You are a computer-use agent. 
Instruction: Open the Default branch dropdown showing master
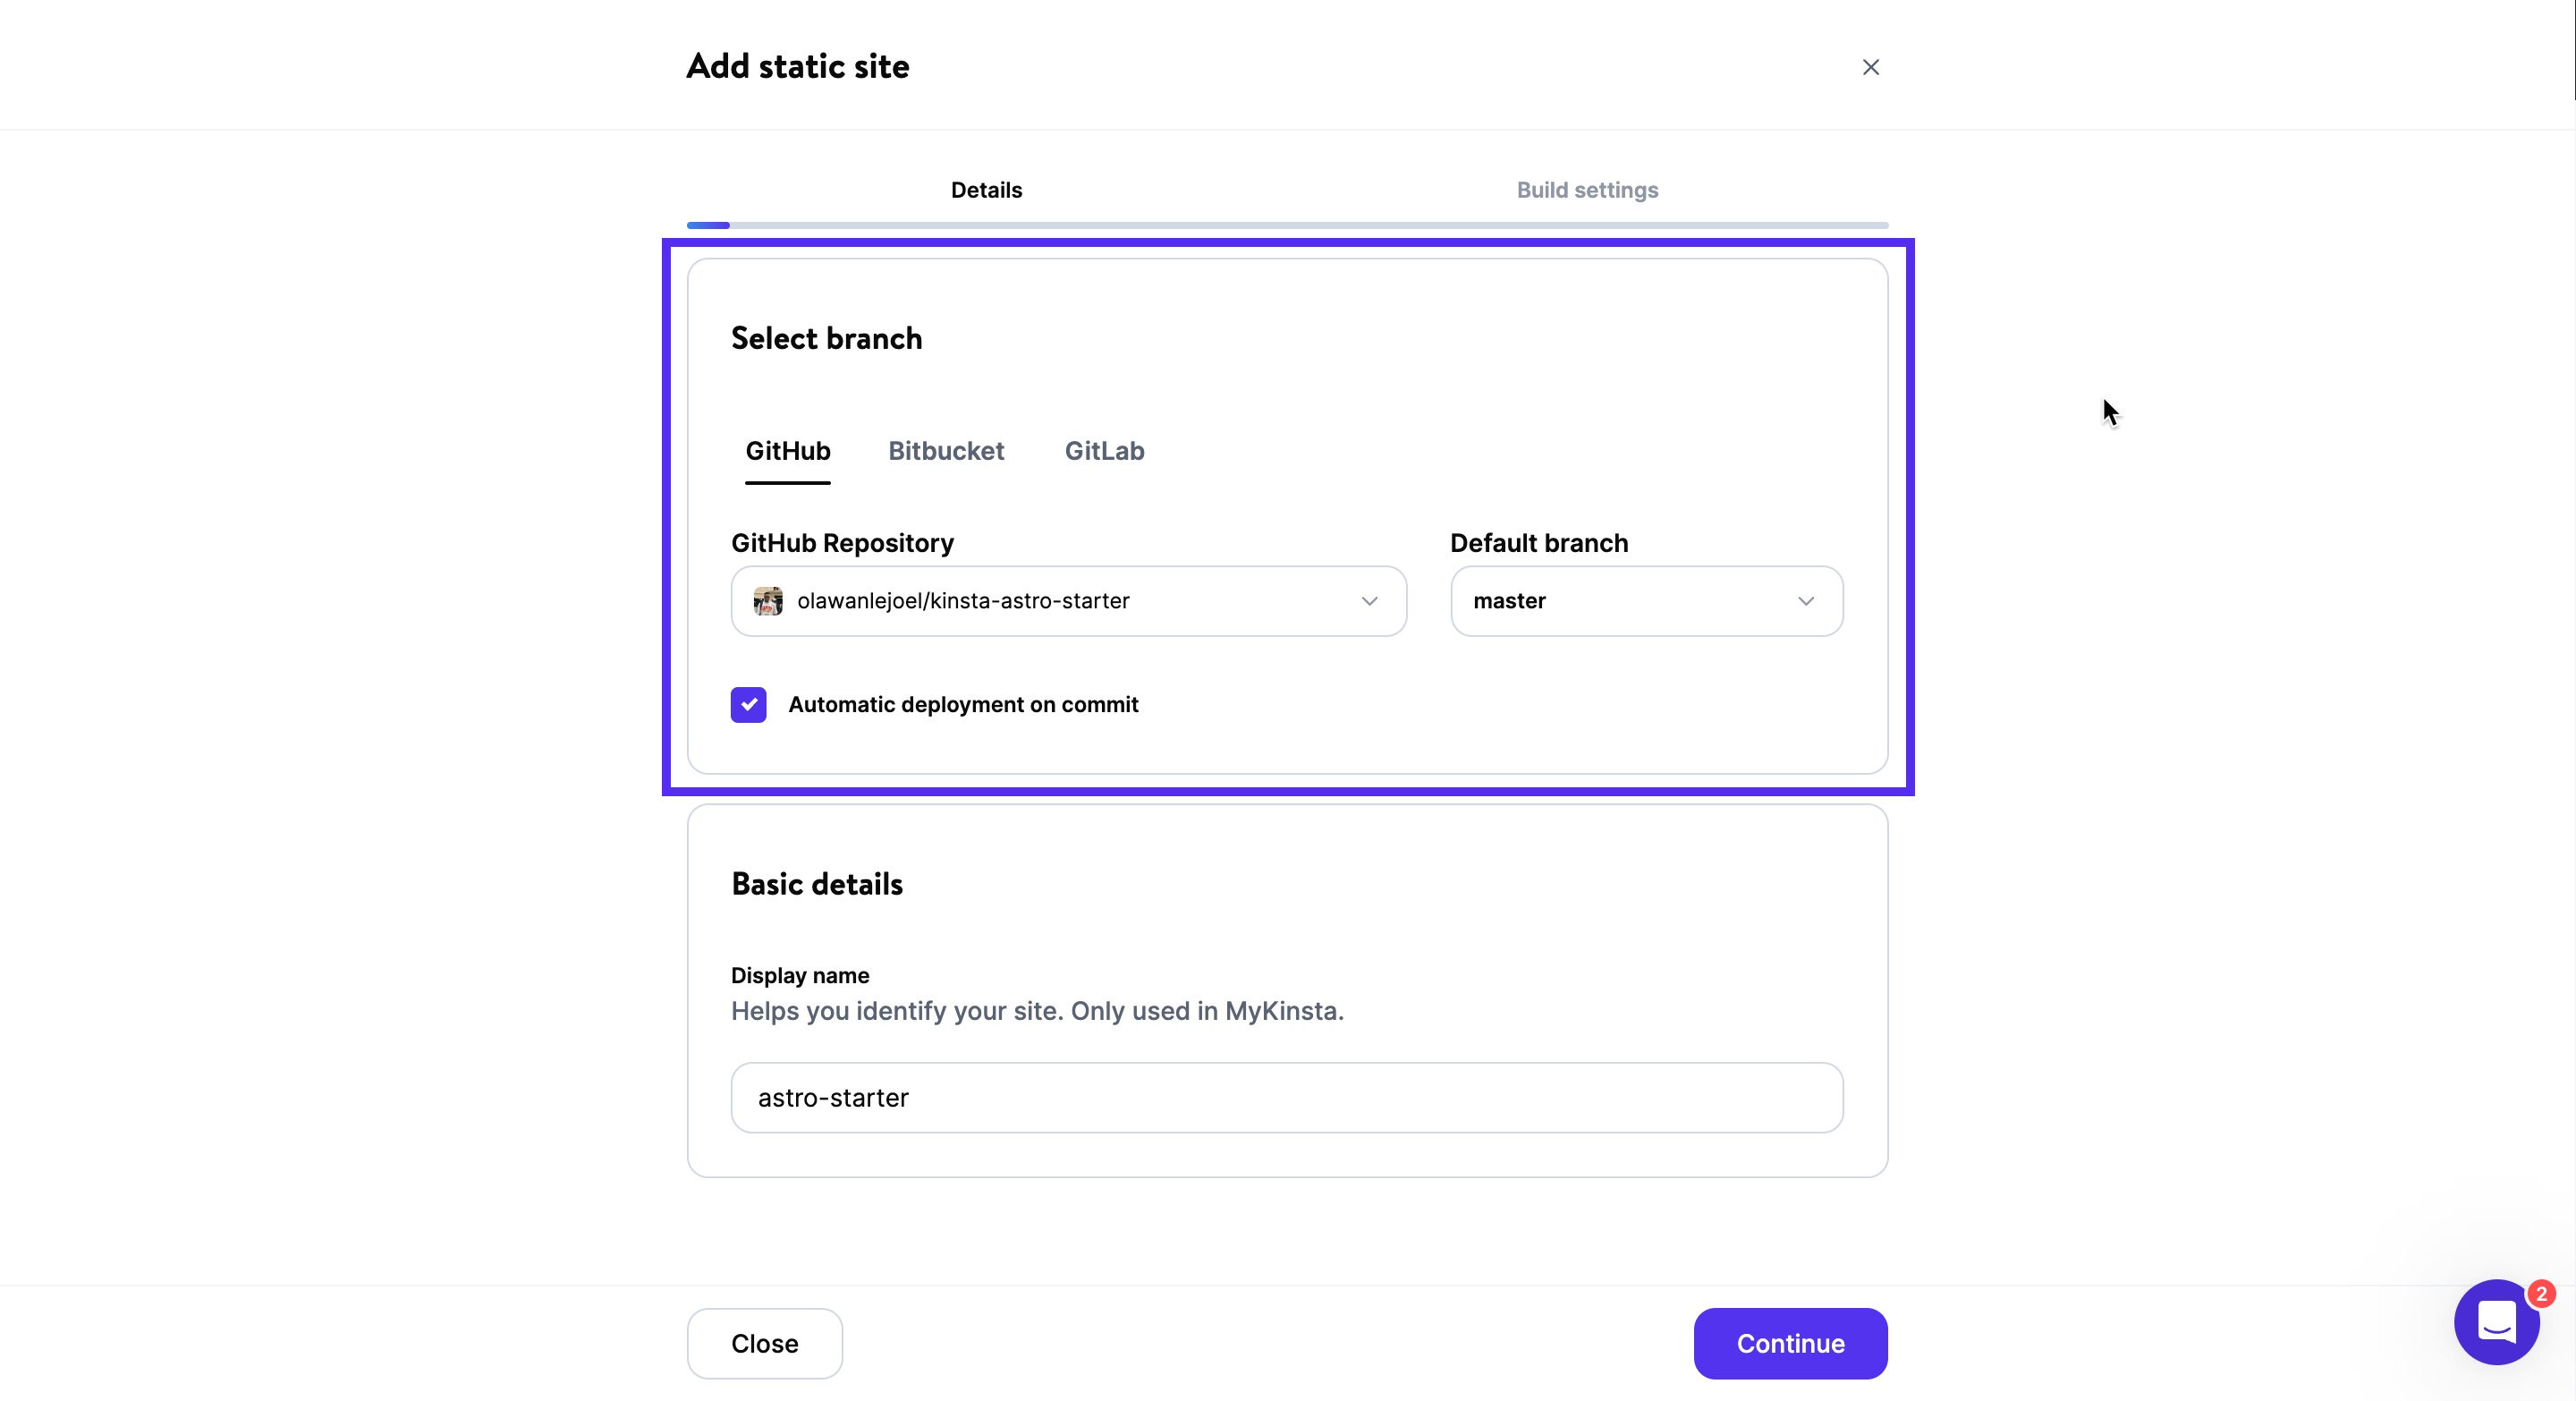pyautogui.click(x=1645, y=601)
